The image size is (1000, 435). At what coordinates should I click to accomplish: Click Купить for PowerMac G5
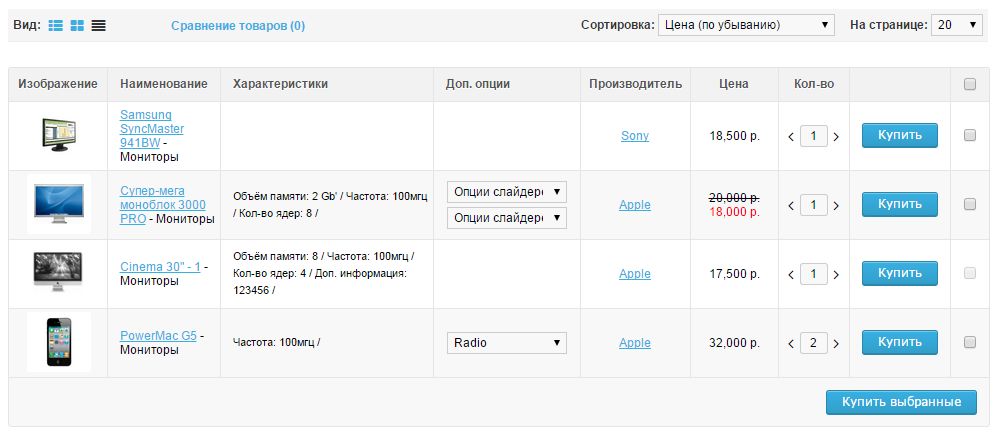pos(900,342)
